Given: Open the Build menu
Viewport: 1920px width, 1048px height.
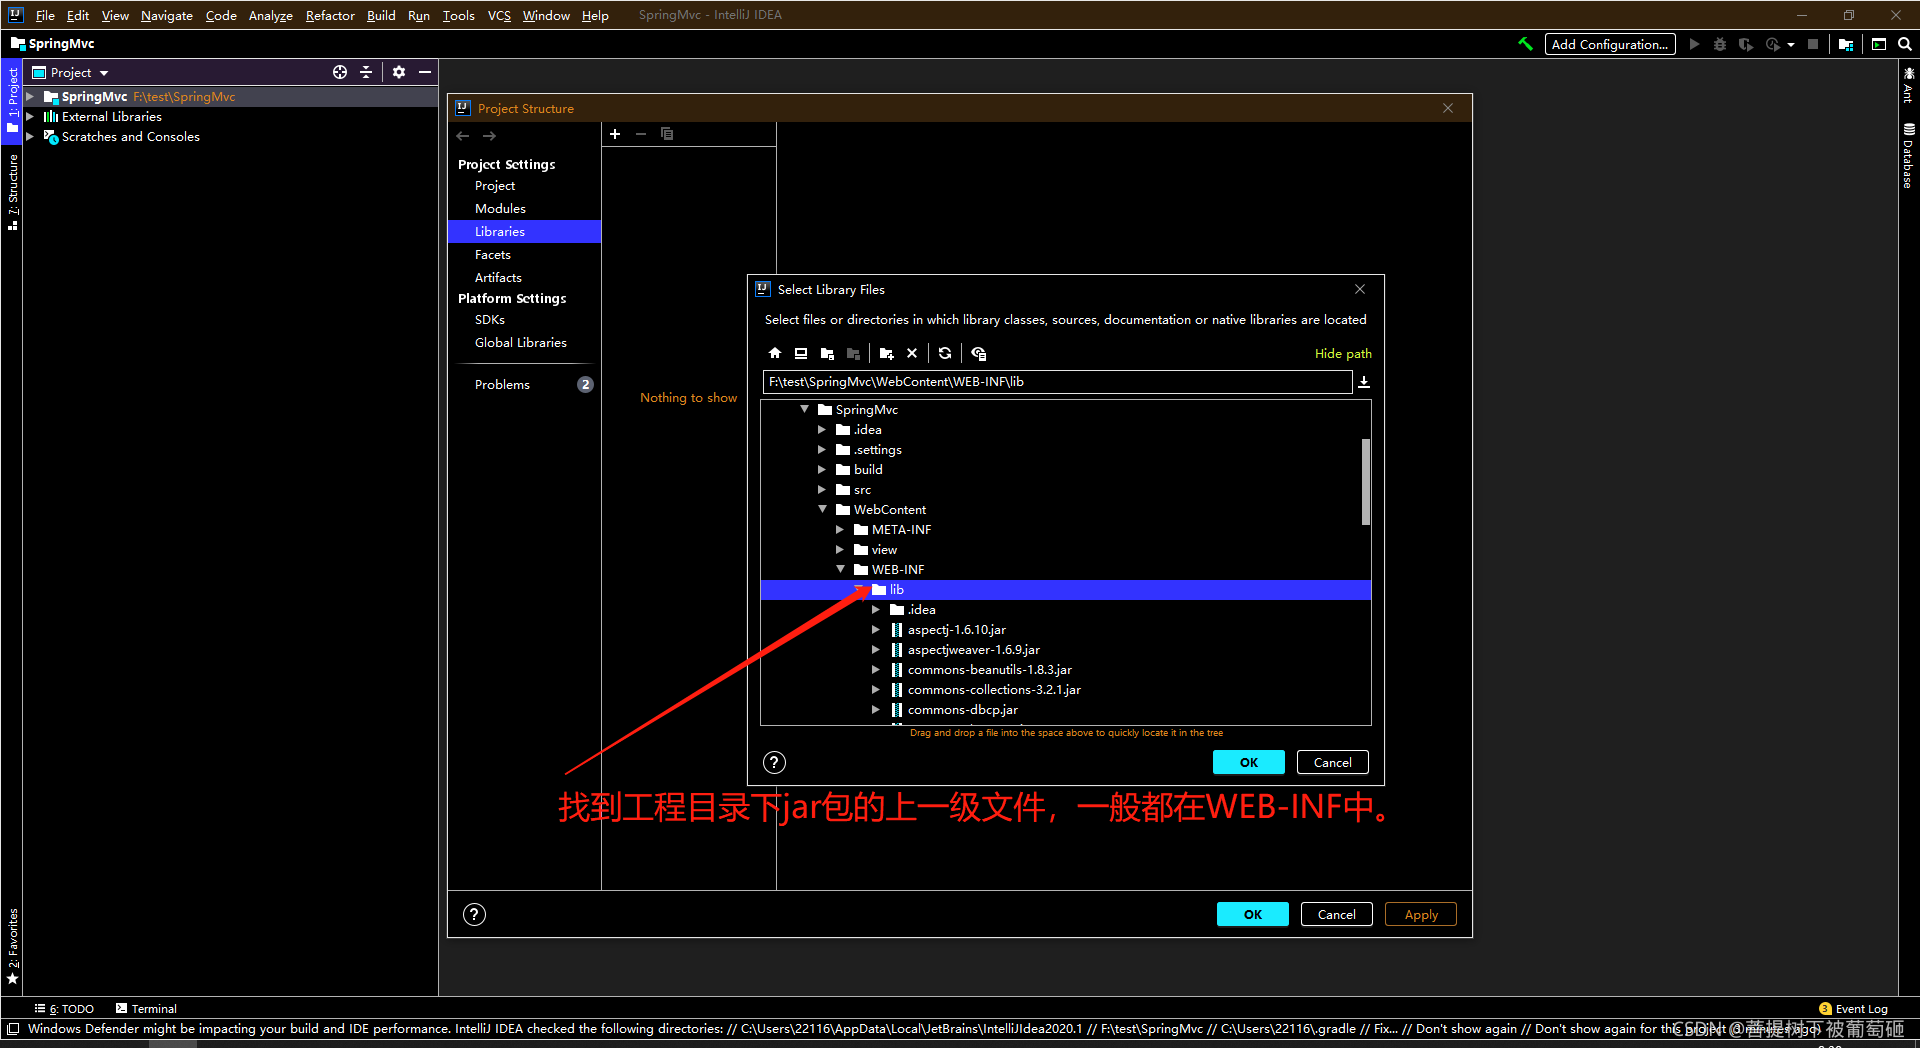Looking at the screenshot, I should point(381,15).
